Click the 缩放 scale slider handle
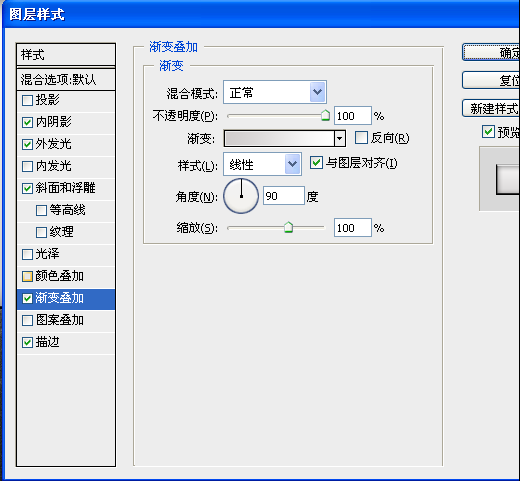520x481 pixels. 288,227
